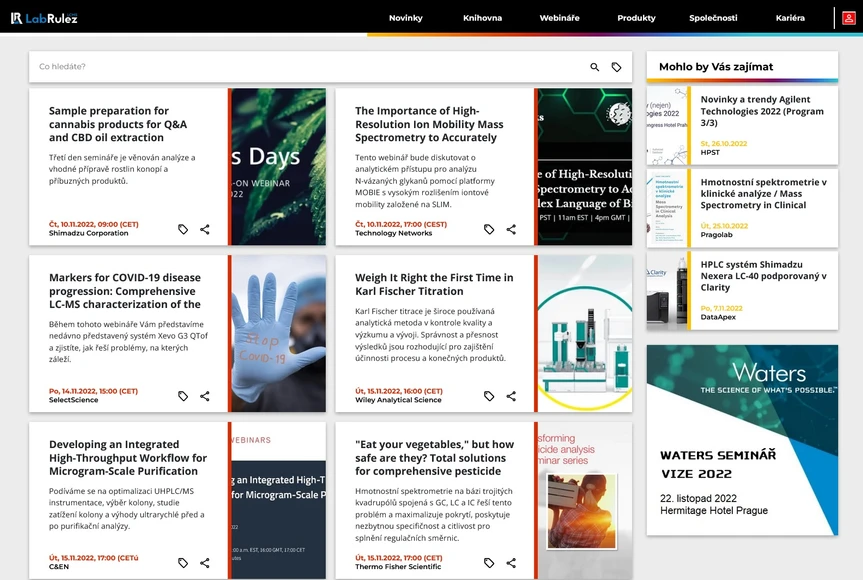Tag the cannabis sample preparation webinar

(183, 229)
